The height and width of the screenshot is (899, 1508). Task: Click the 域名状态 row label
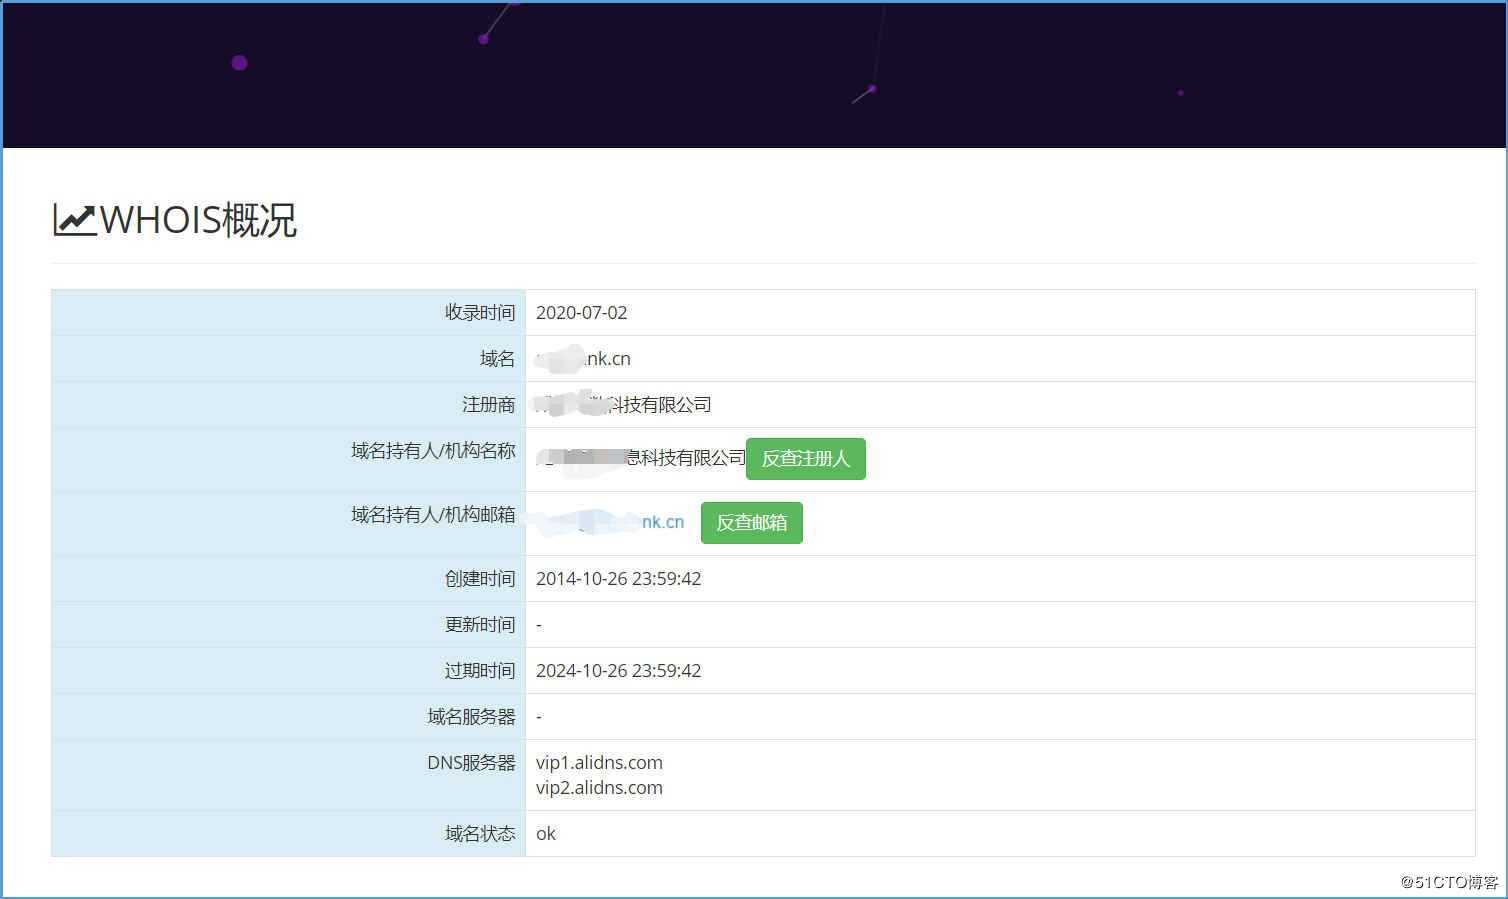[480, 834]
